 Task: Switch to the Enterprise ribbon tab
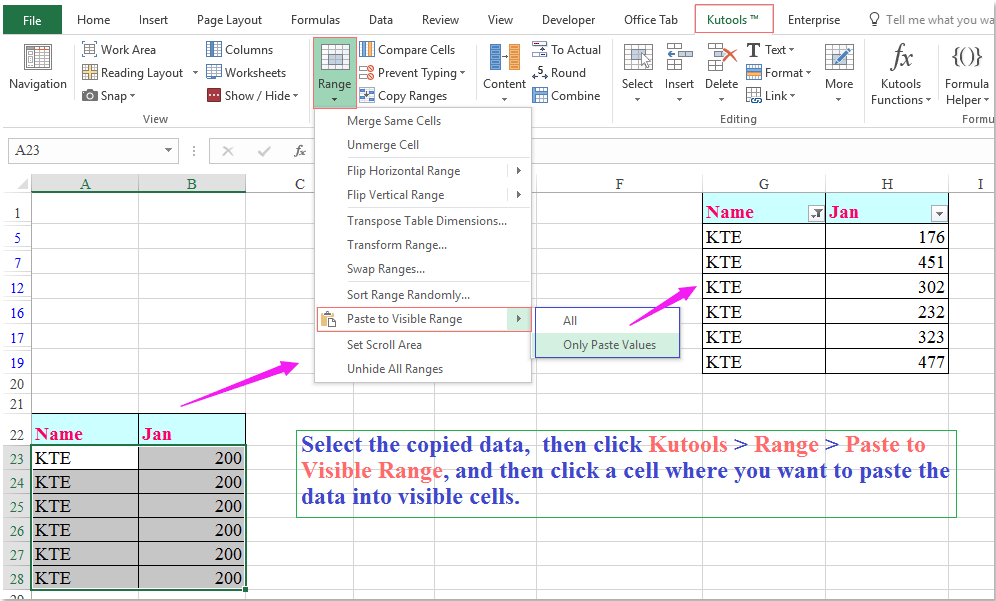[813, 19]
